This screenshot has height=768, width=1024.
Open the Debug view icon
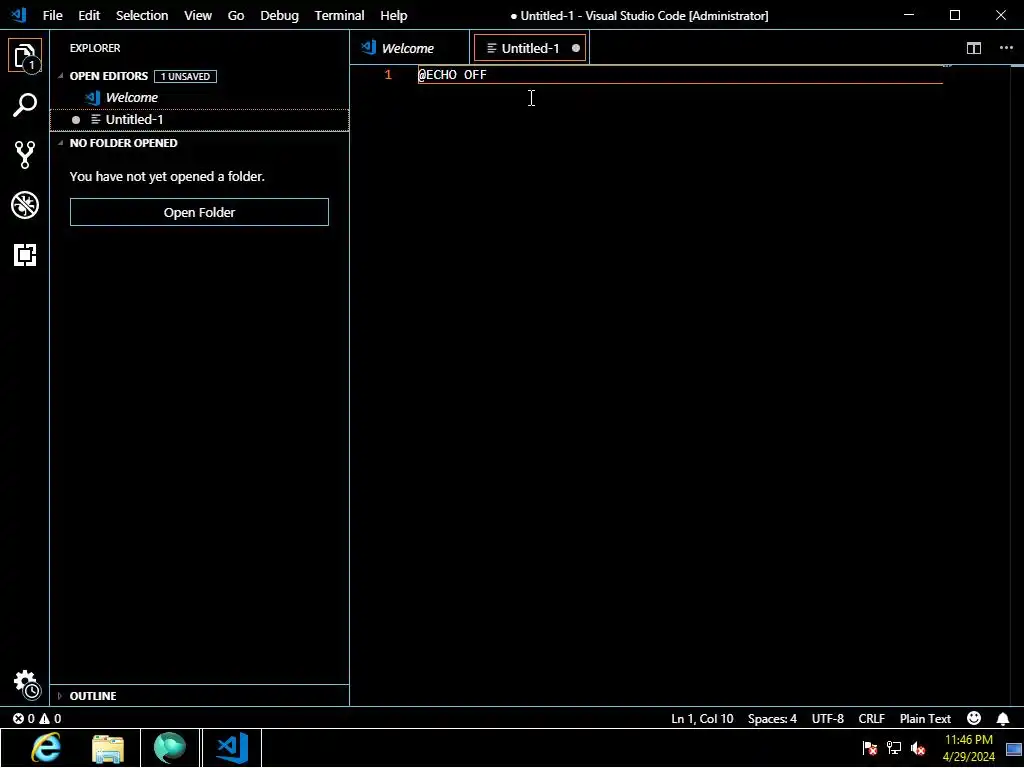25,205
